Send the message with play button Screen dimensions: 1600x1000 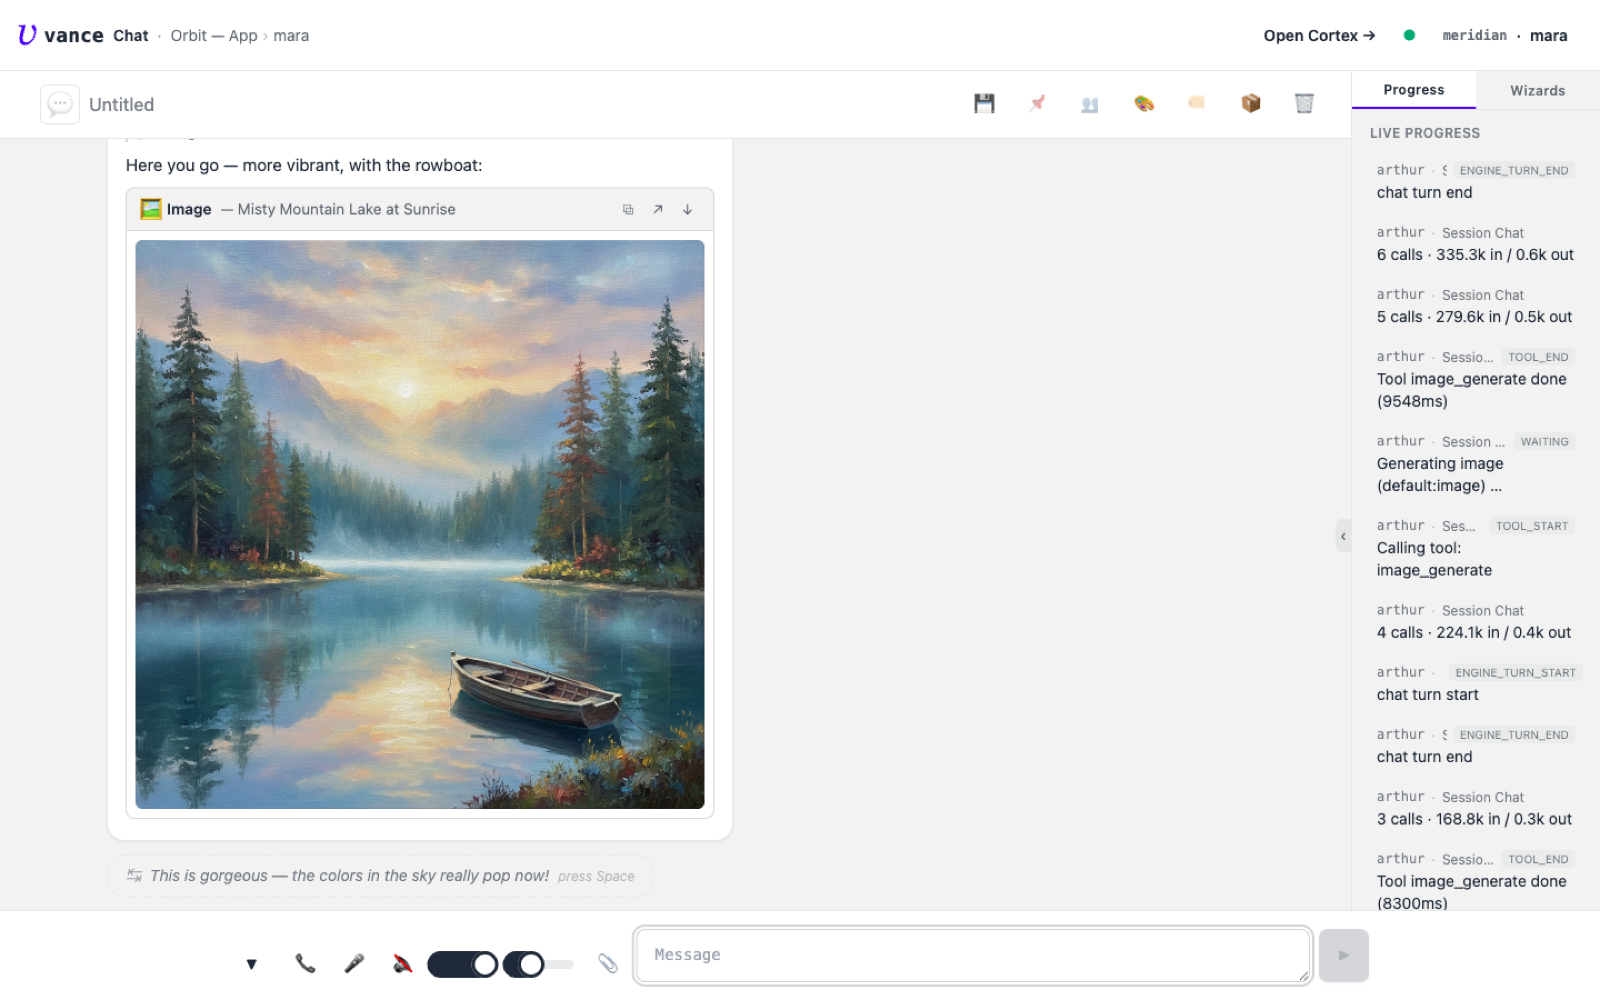coord(1343,955)
